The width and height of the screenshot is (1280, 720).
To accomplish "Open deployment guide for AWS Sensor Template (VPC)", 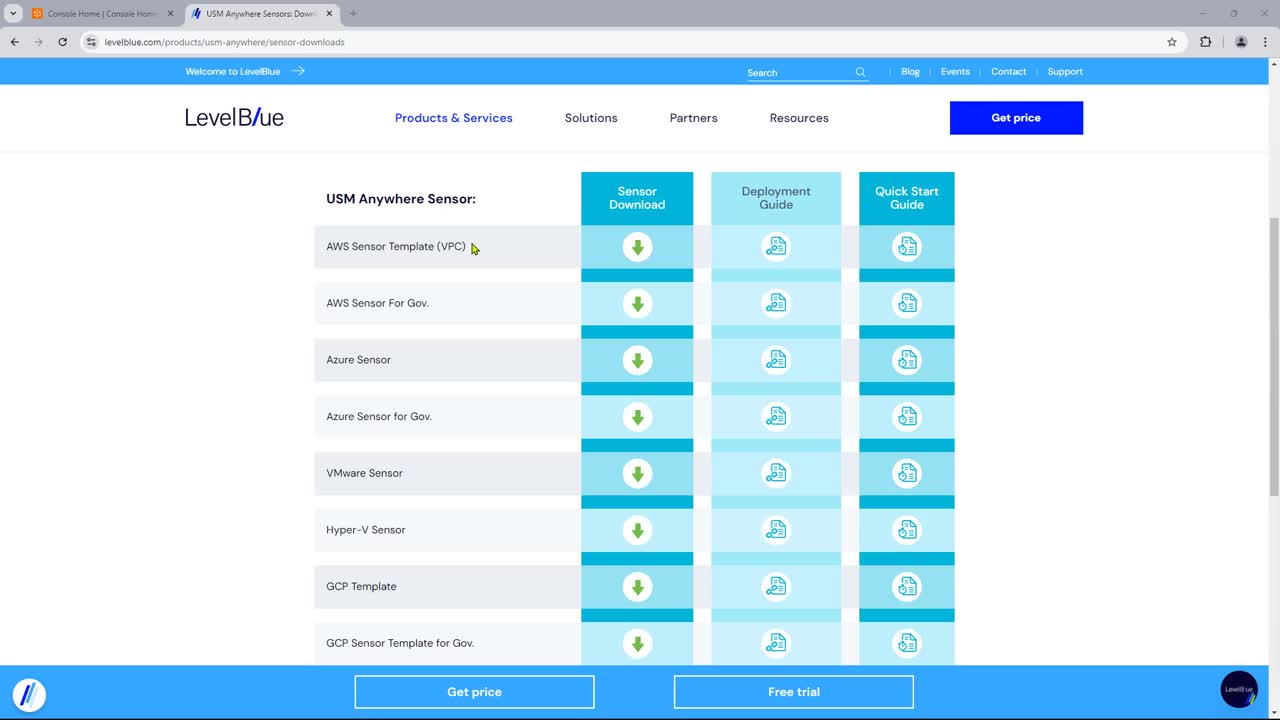I will point(776,247).
